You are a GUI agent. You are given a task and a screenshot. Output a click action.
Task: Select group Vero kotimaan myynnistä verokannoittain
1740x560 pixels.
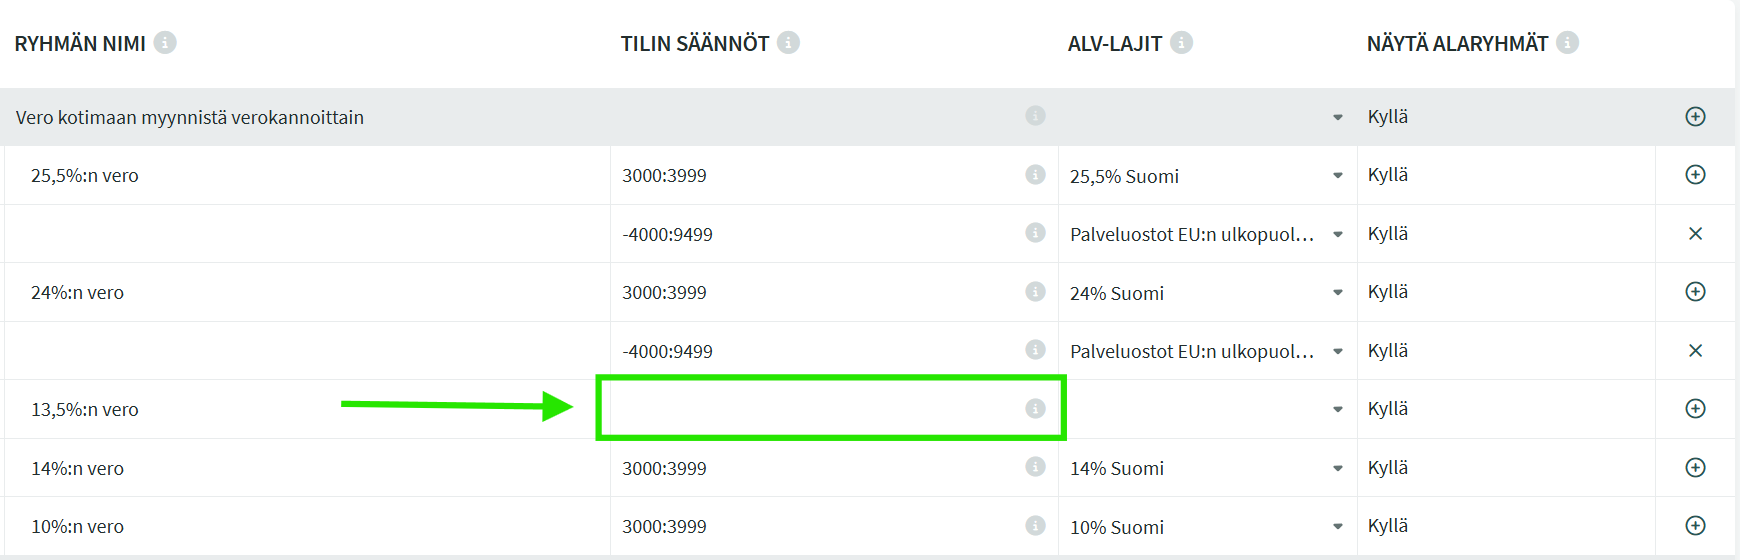[190, 118]
